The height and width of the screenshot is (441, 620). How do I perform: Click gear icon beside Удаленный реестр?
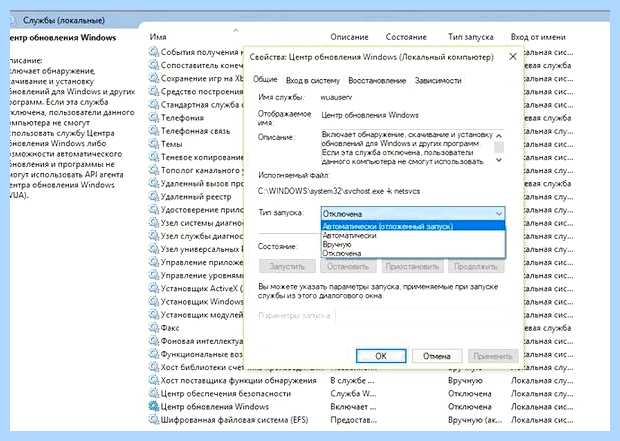153,197
